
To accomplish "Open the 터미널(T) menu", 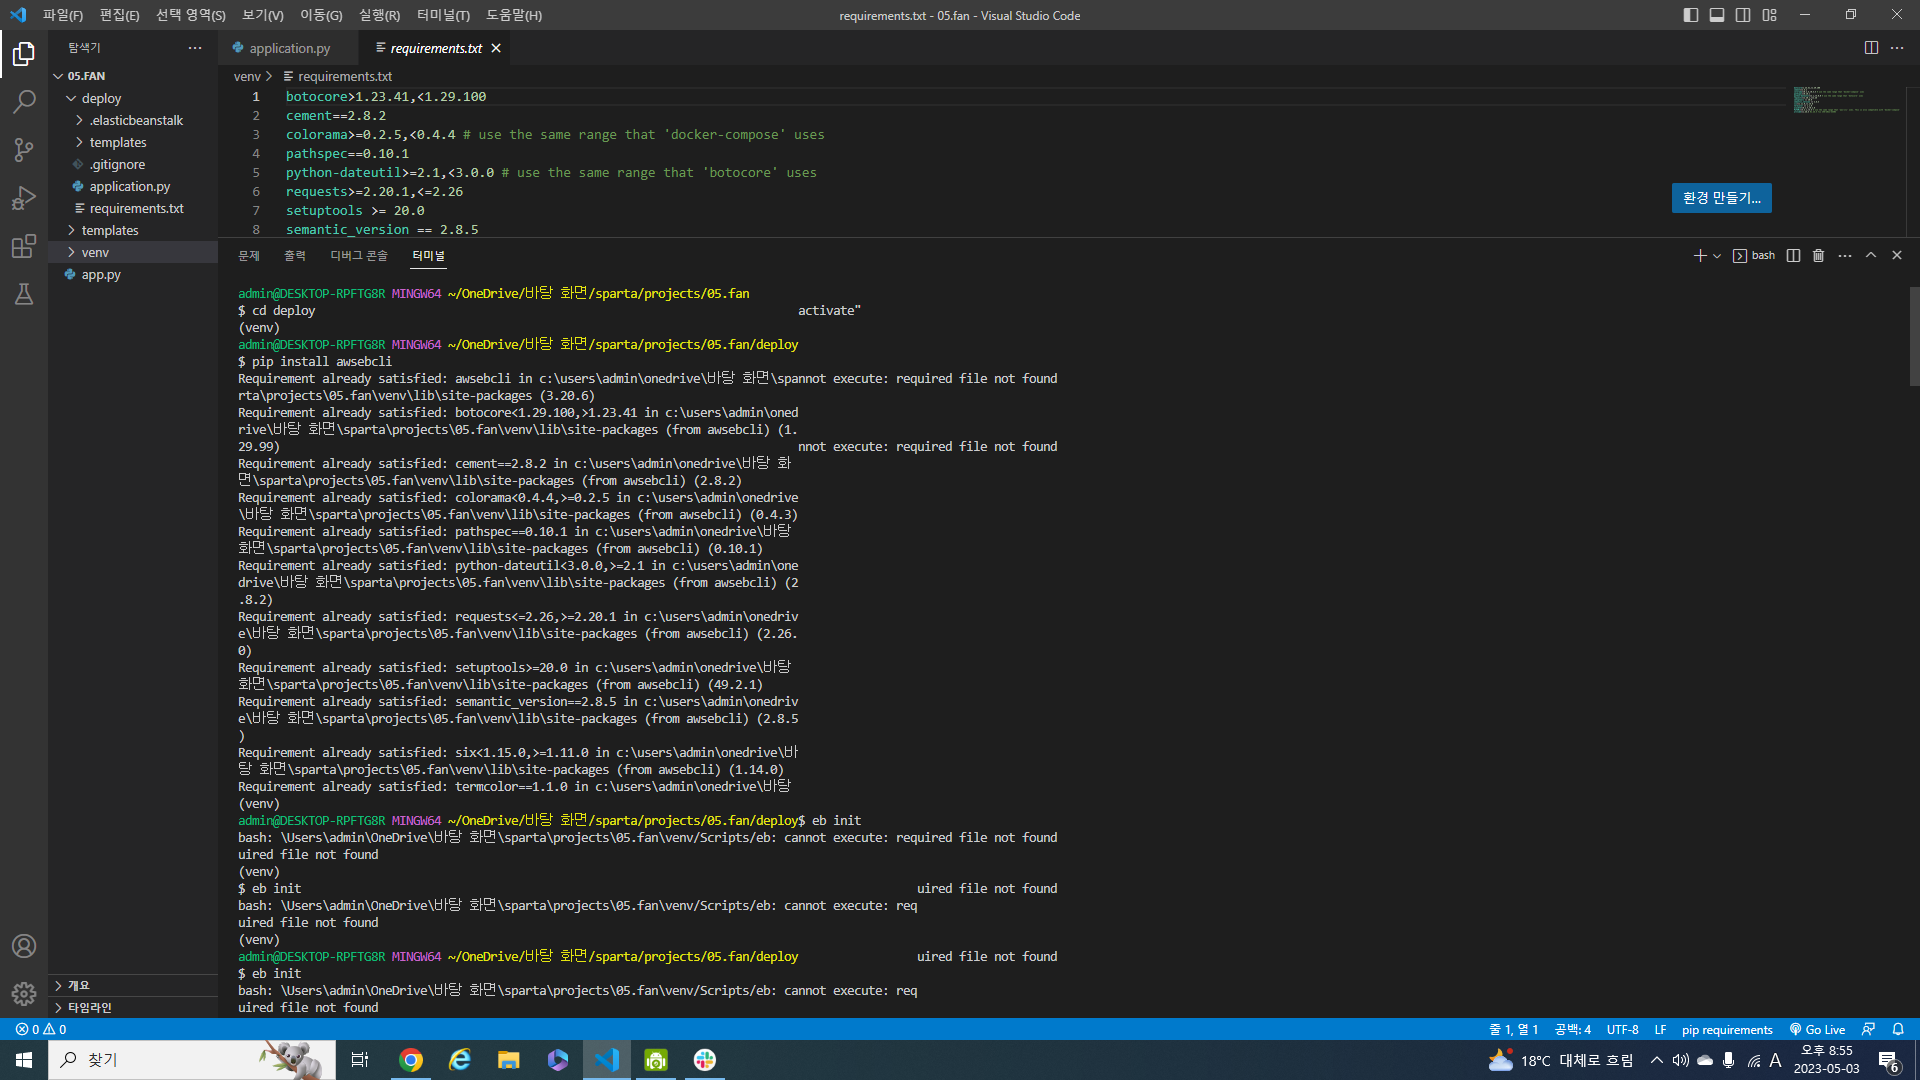I will [x=442, y=15].
